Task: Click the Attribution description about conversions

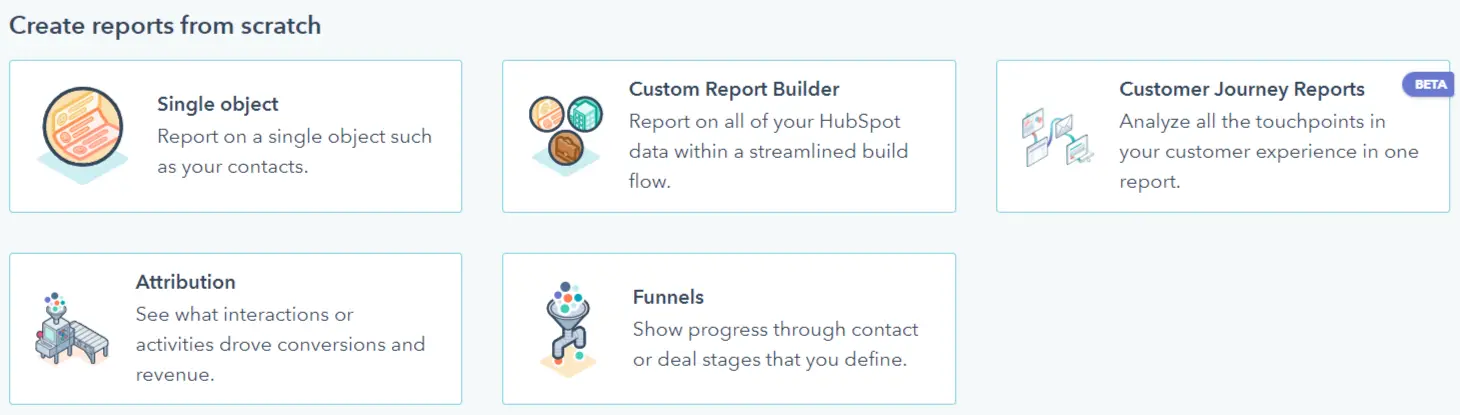Action: (280, 345)
